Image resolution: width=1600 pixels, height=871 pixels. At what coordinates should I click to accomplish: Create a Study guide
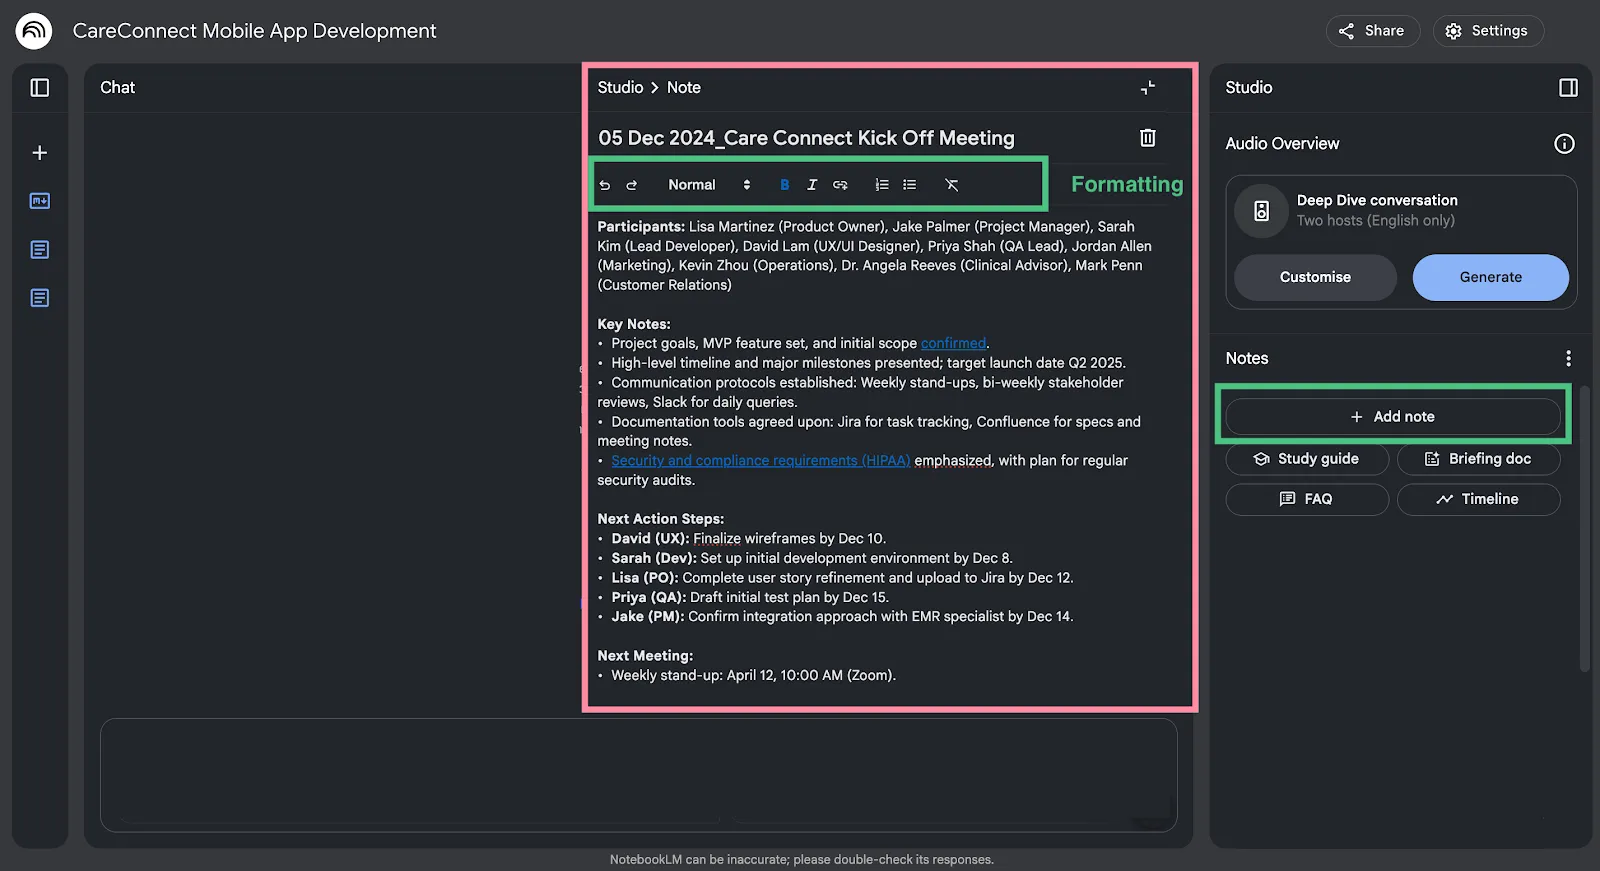point(1307,459)
